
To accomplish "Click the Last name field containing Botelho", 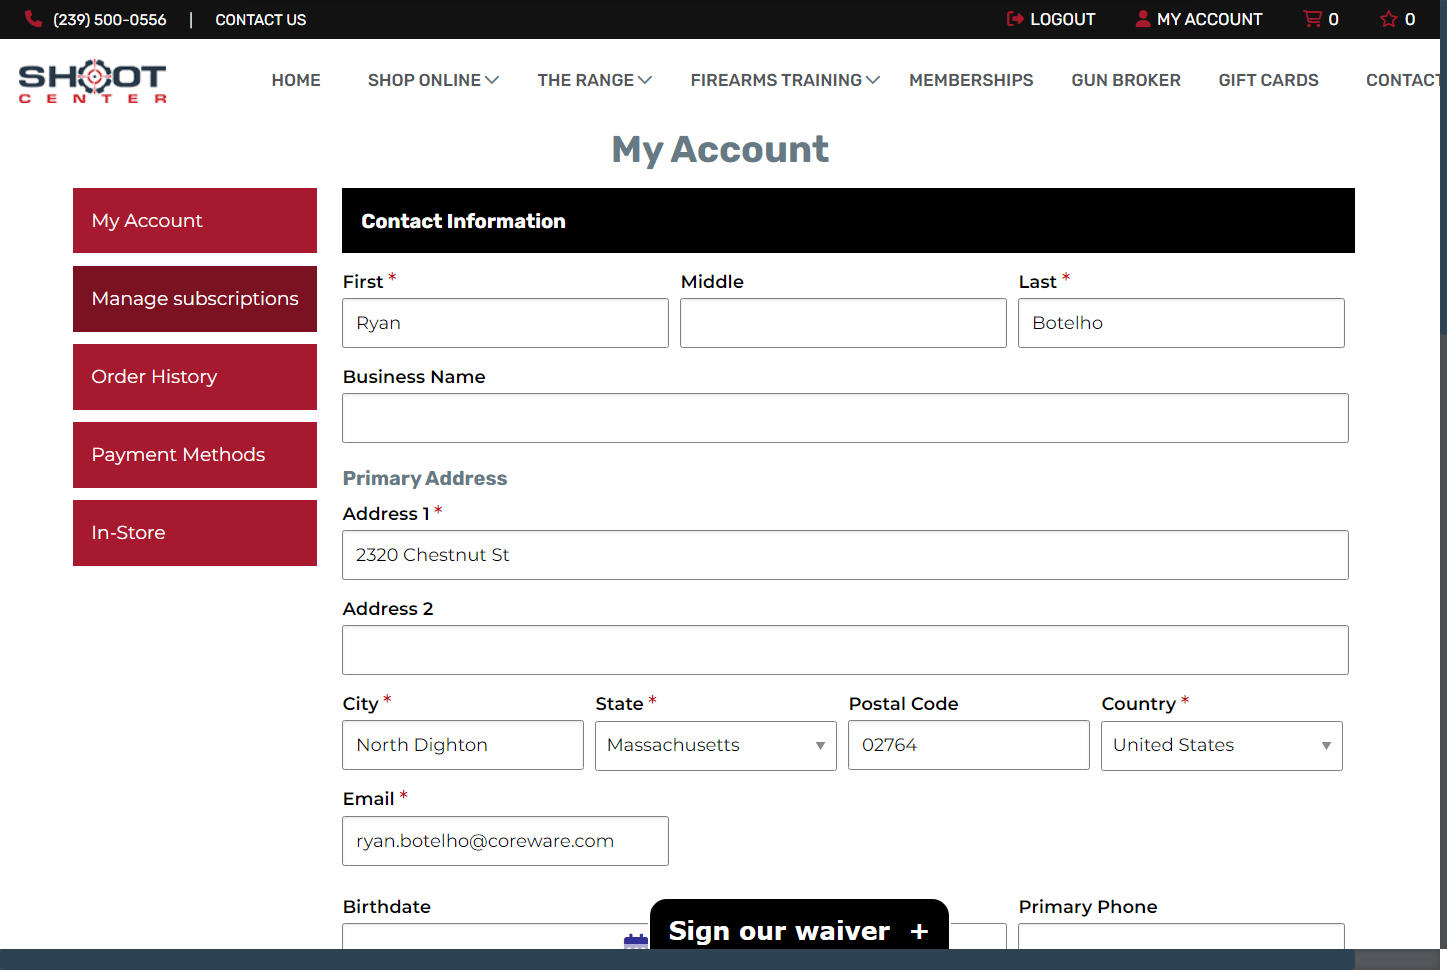I will 1181,323.
